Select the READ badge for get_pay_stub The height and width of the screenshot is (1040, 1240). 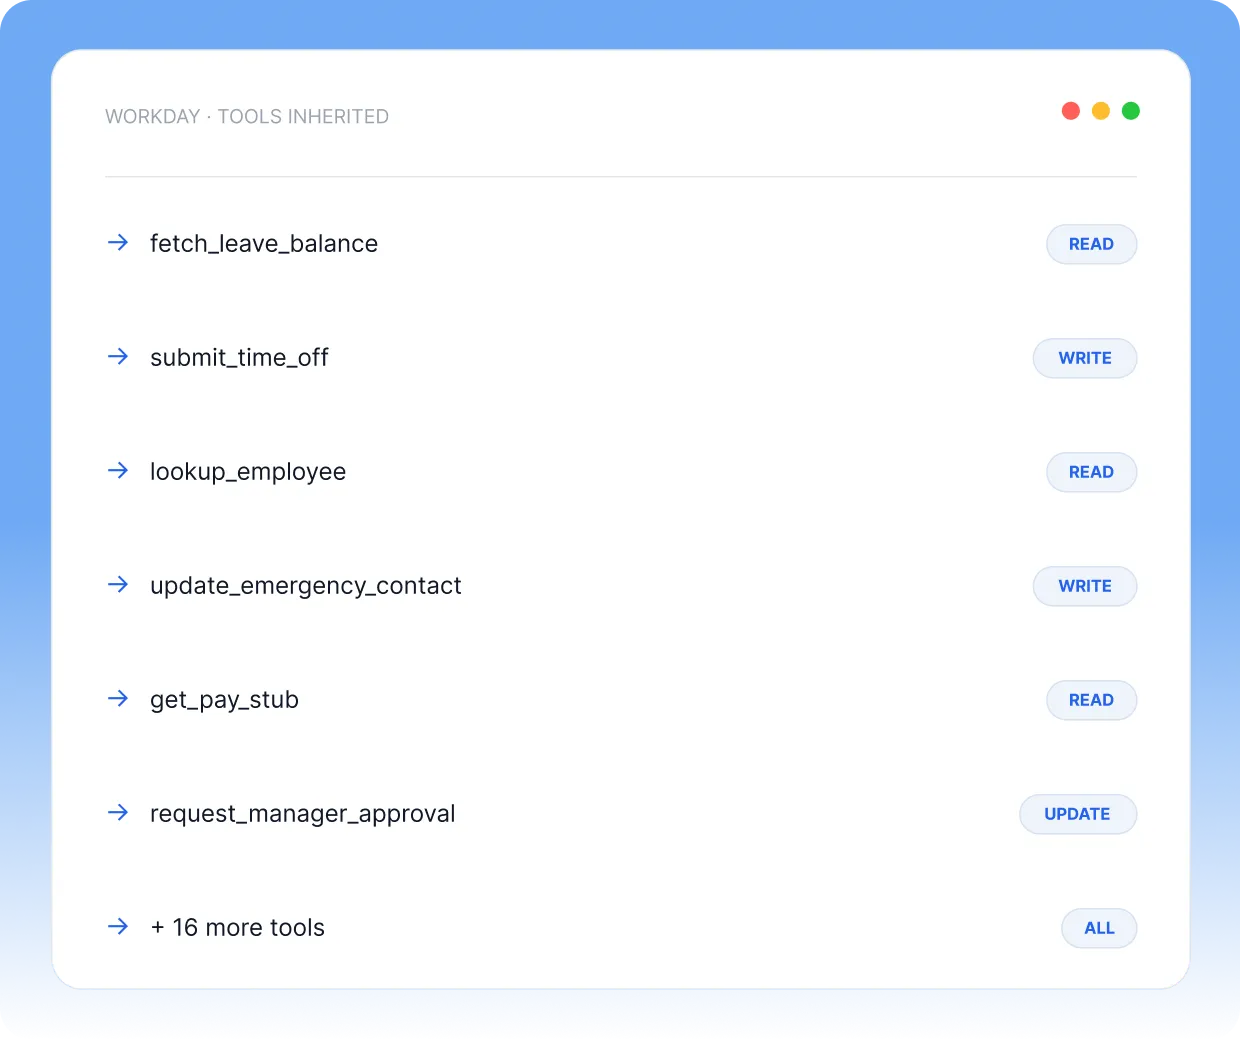click(x=1091, y=700)
